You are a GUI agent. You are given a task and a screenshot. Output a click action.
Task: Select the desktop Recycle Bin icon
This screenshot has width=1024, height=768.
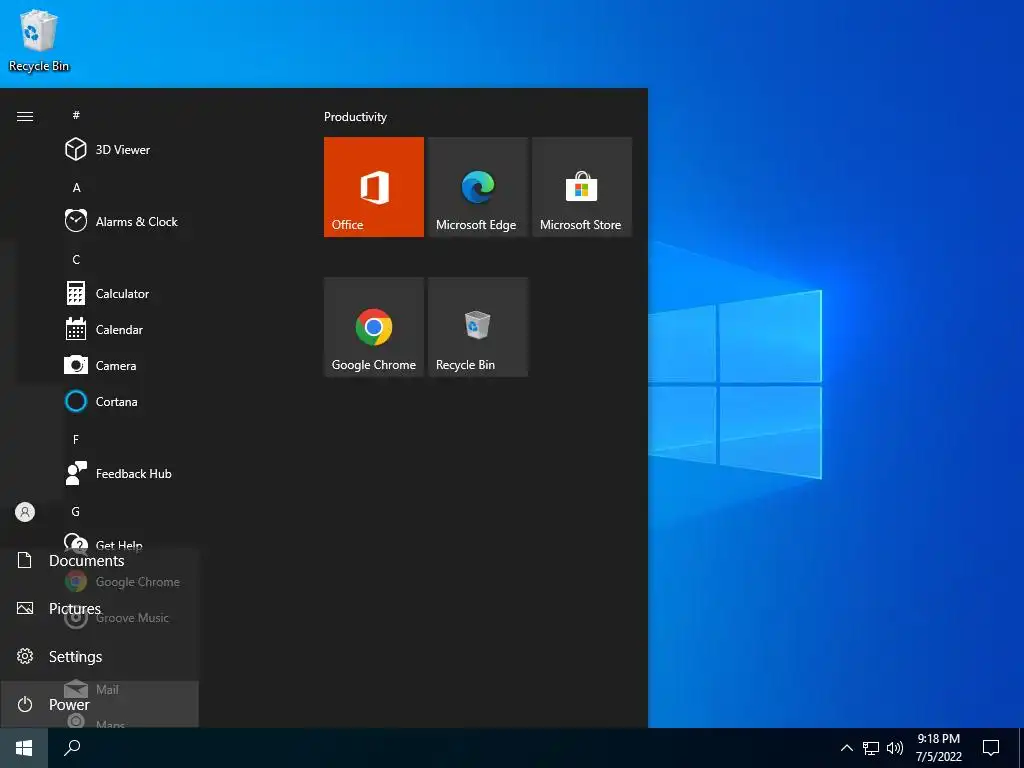coord(39,40)
